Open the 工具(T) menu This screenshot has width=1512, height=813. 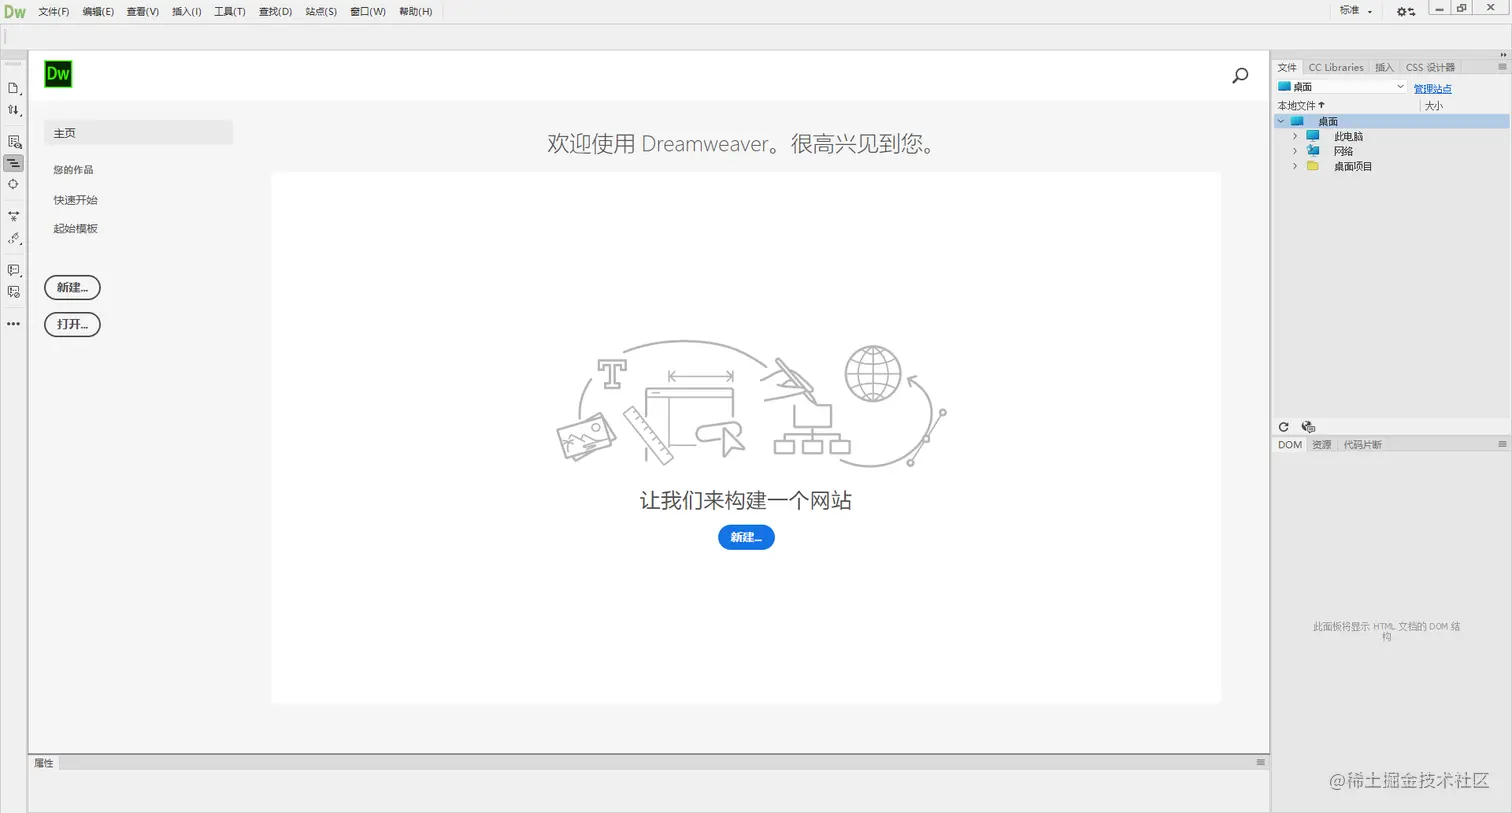point(230,12)
